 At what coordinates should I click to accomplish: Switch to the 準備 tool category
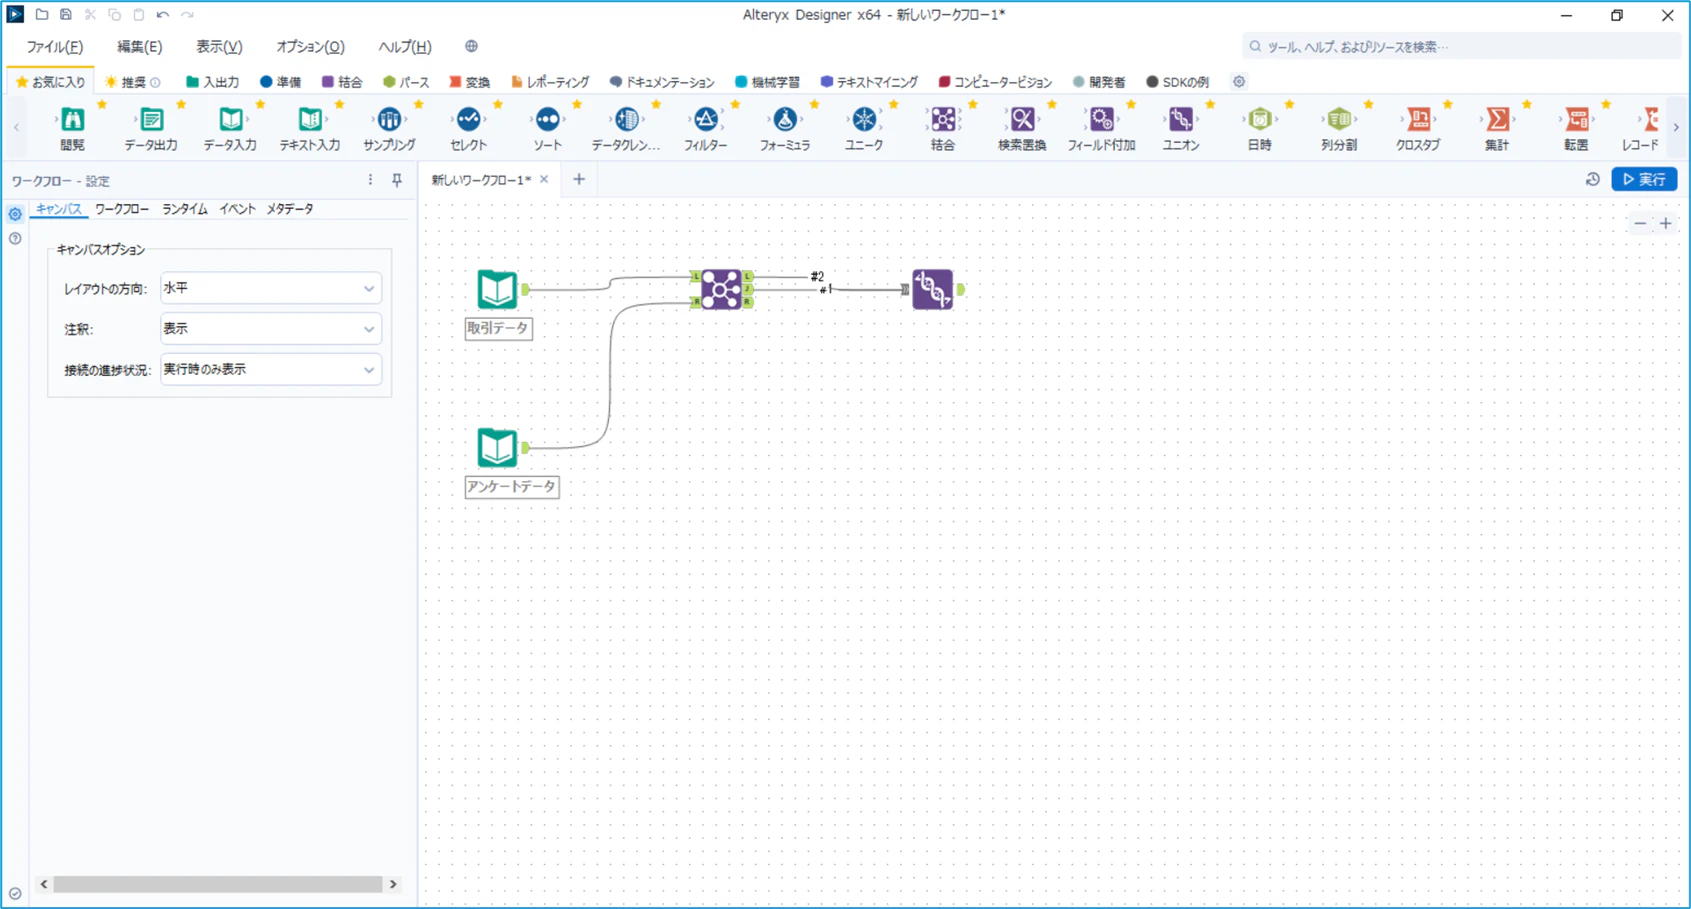[281, 82]
